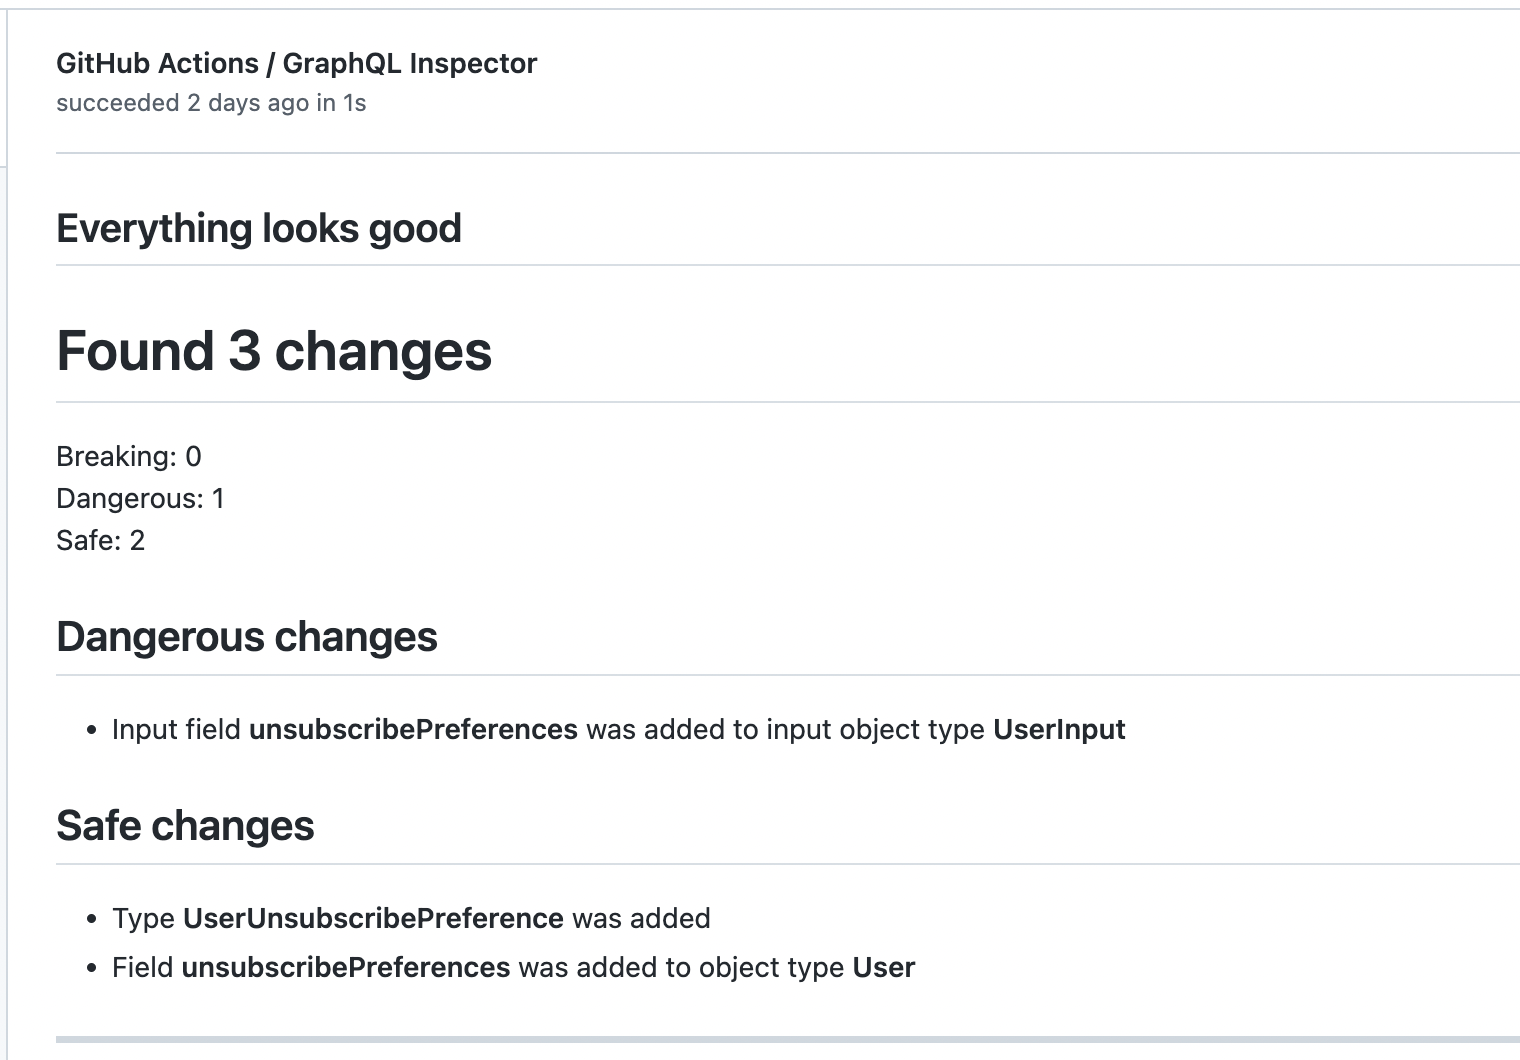Click the word 'Type' in the first Safe changes item
The height and width of the screenshot is (1060, 1520).
[143, 918]
